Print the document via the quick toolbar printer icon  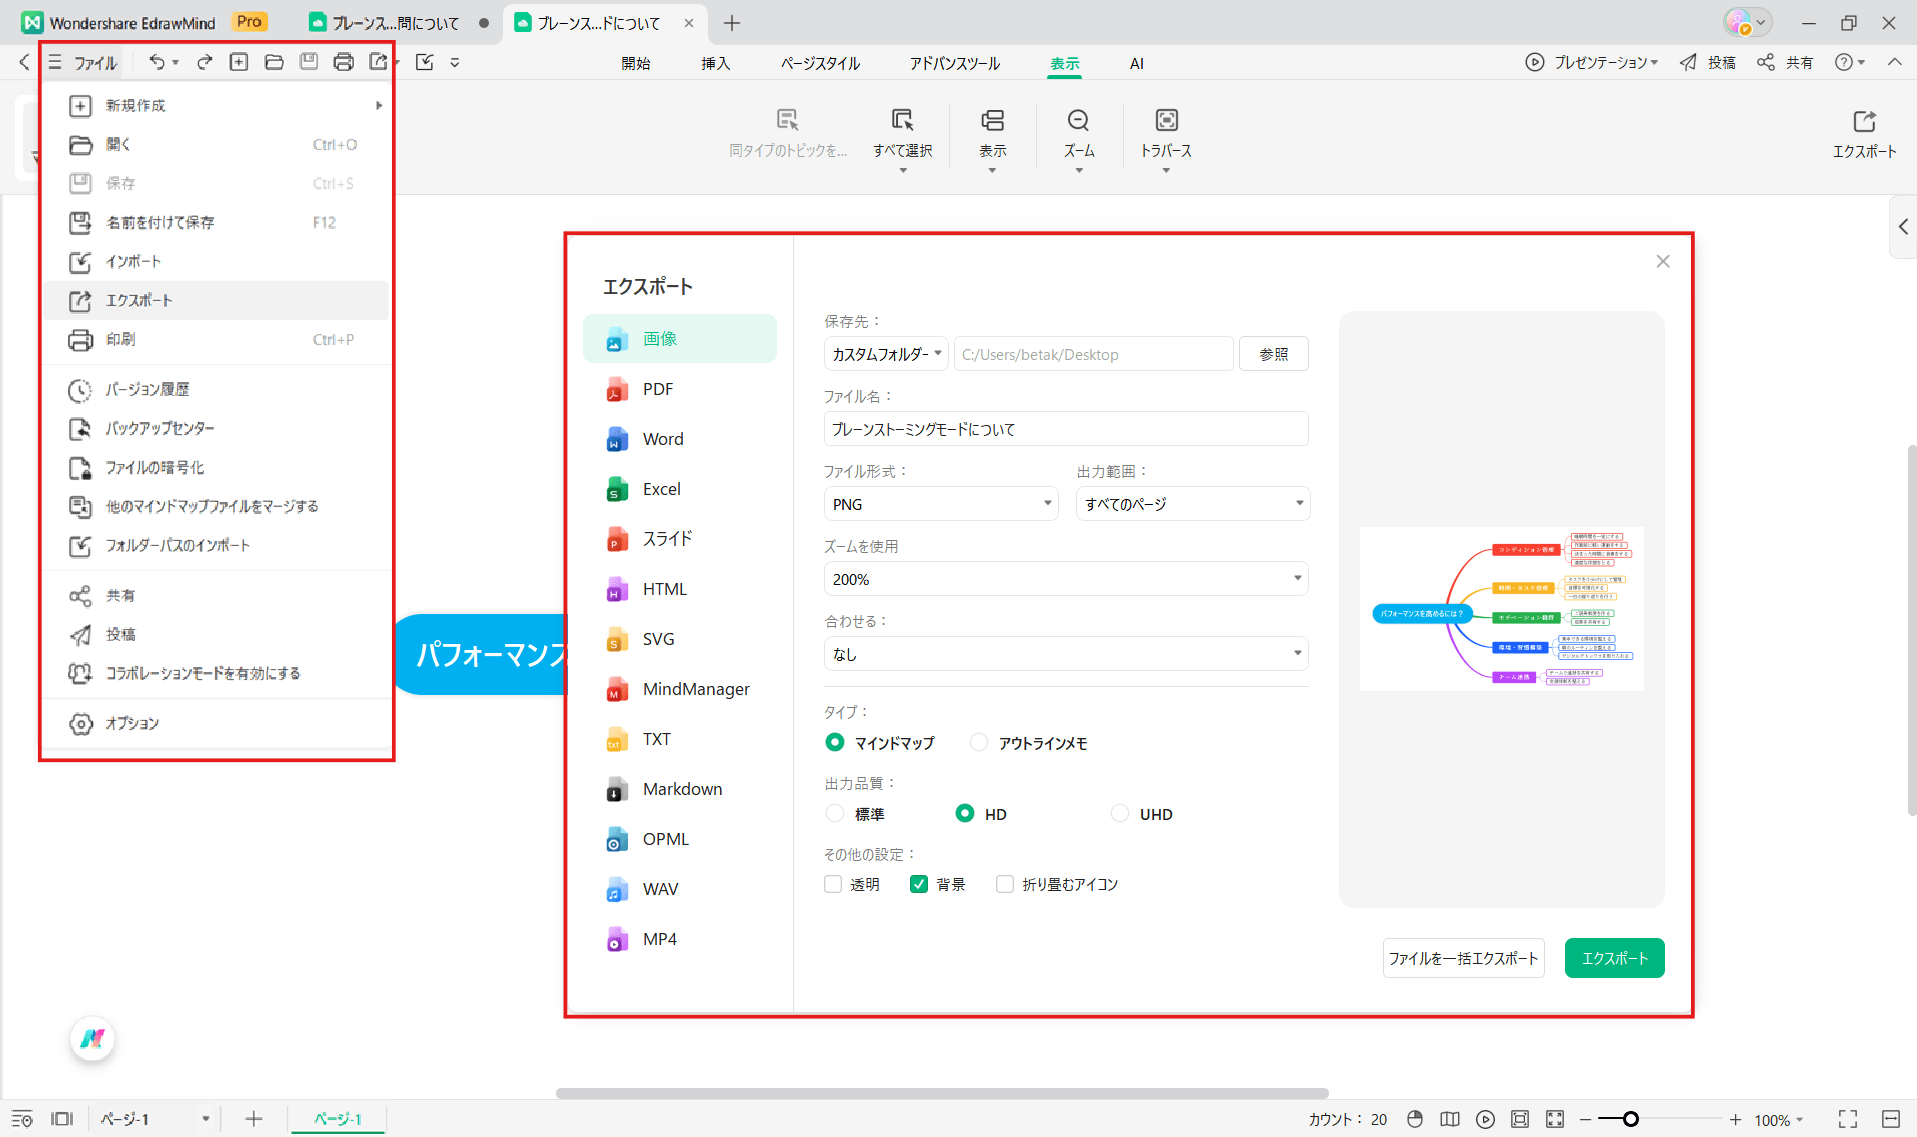click(343, 61)
